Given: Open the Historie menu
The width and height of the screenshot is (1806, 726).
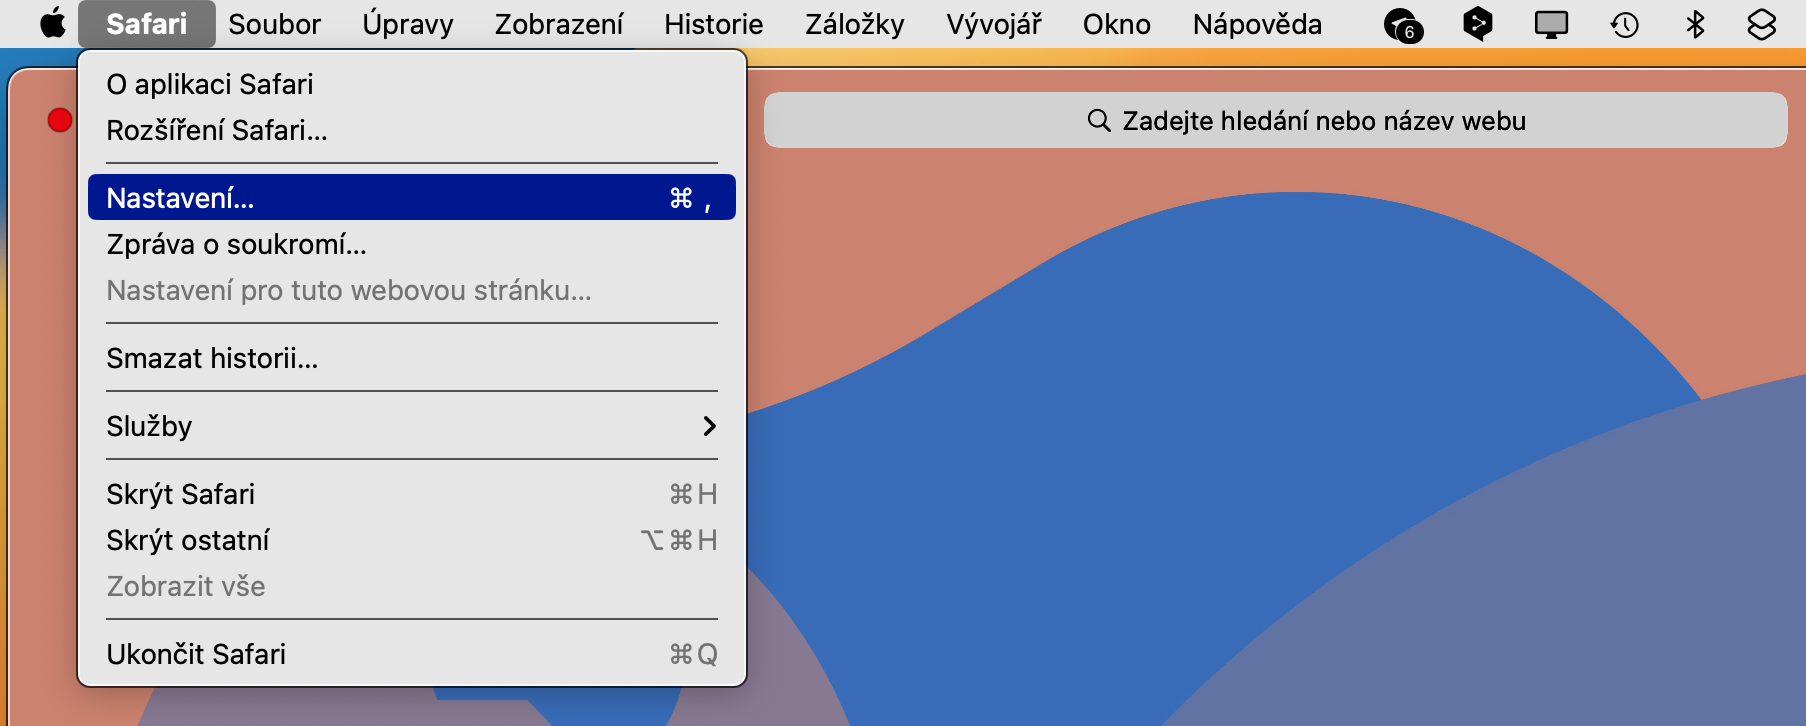Looking at the screenshot, I should (x=713, y=24).
